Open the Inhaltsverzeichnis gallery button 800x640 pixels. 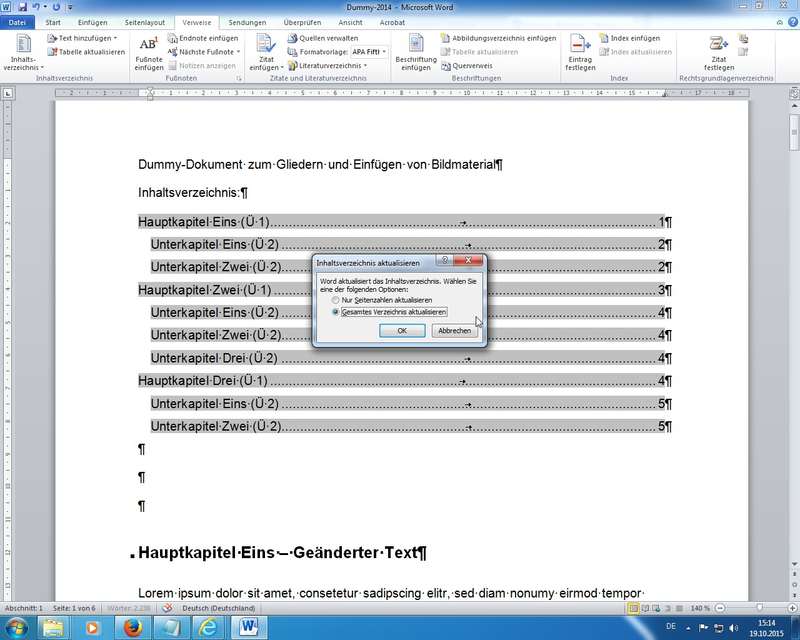[23, 53]
